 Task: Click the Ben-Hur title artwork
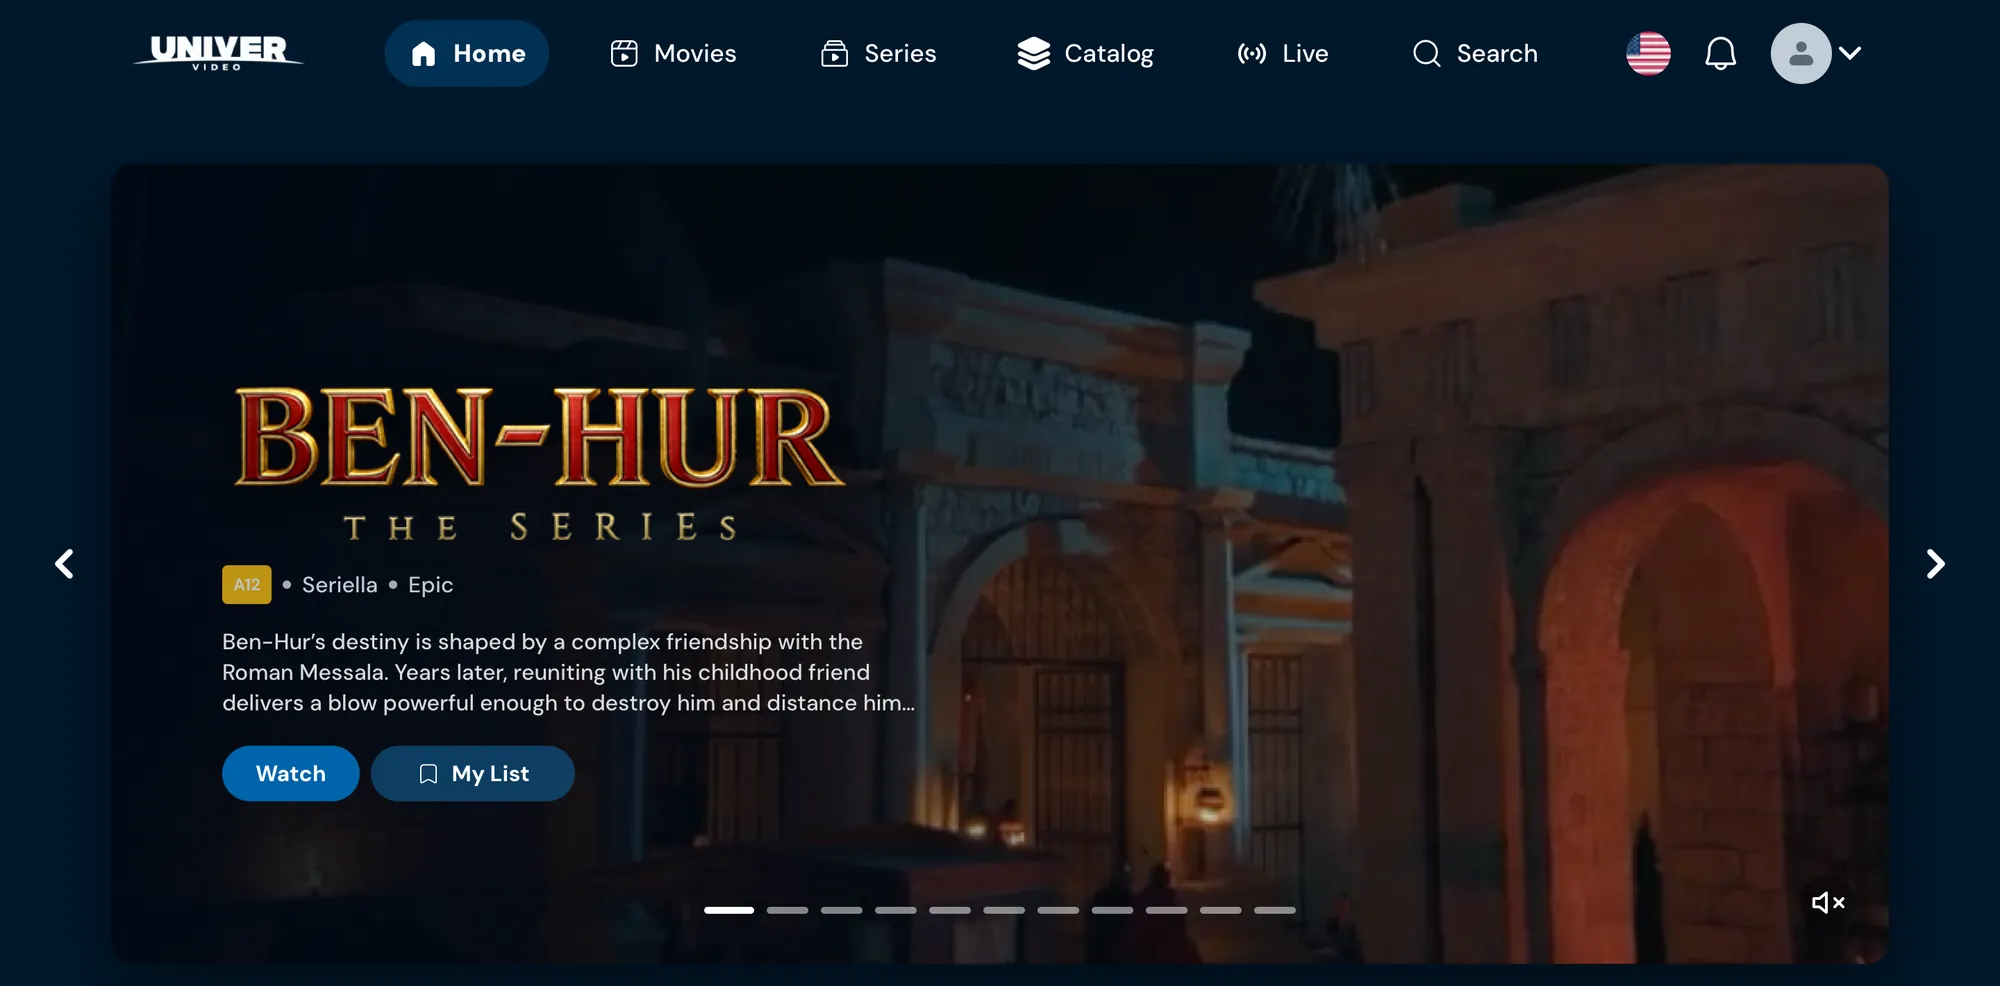pos(540,465)
